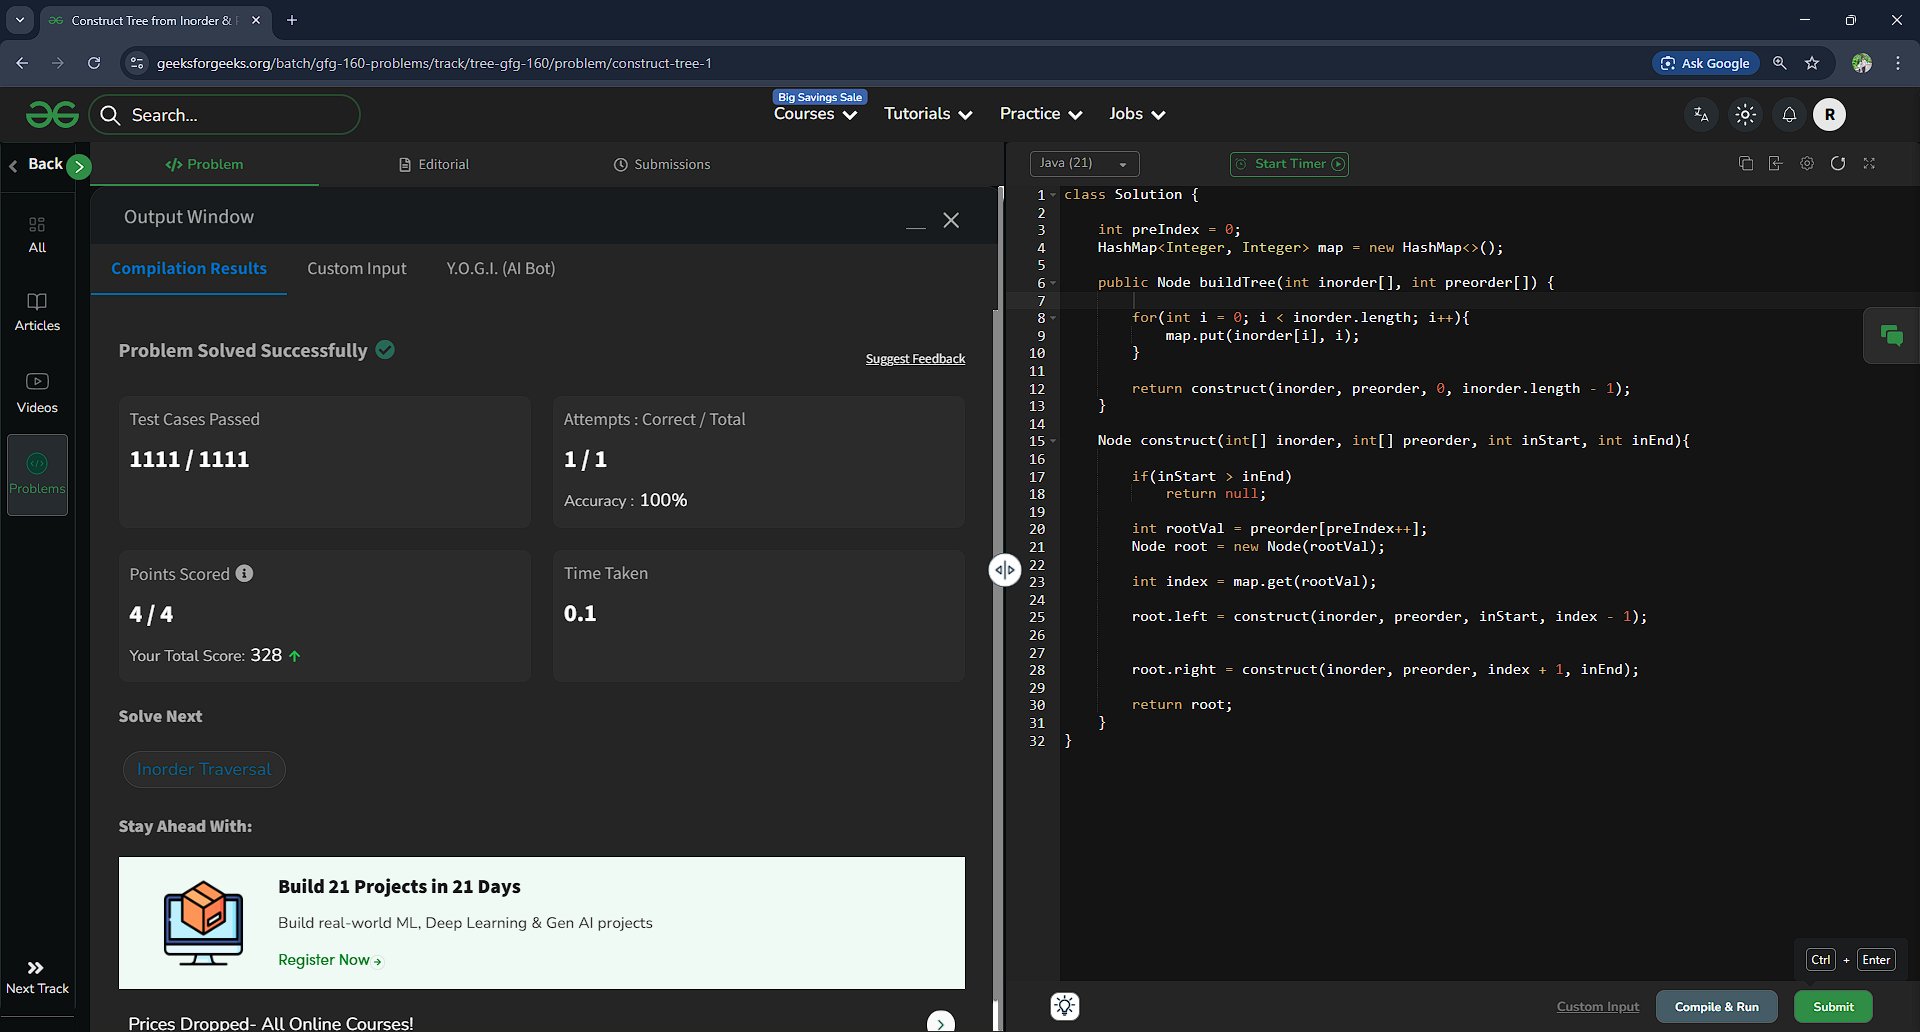Click the Suggest Feedback link
Image resolution: width=1920 pixels, height=1032 pixels.
tap(915, 359)
